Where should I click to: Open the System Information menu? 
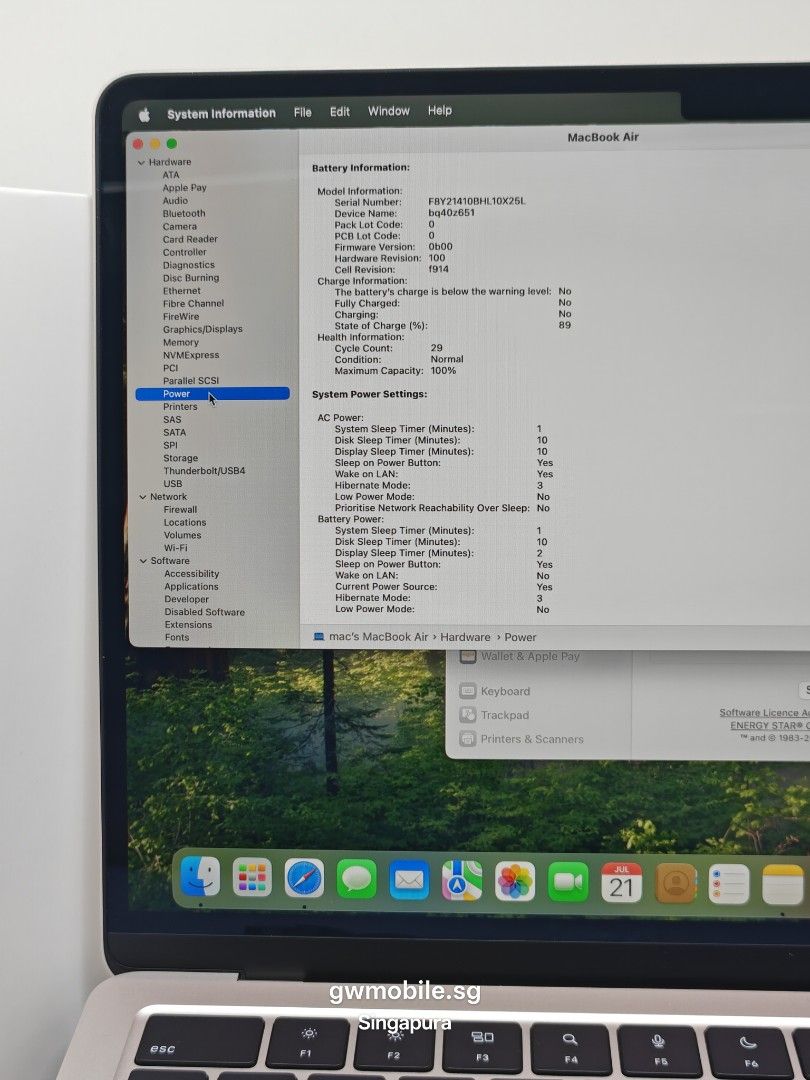221,114
